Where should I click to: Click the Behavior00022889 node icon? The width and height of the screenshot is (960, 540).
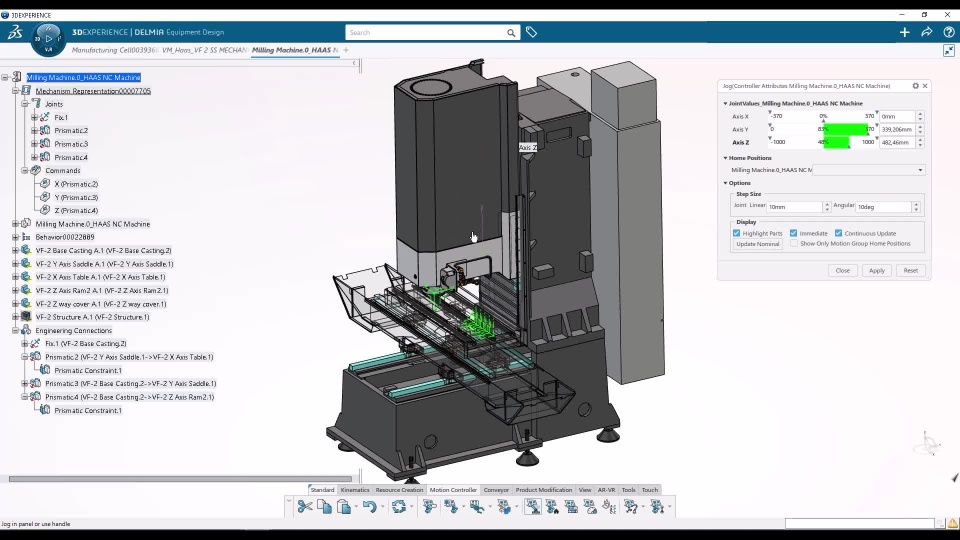(x=26, y=237)
